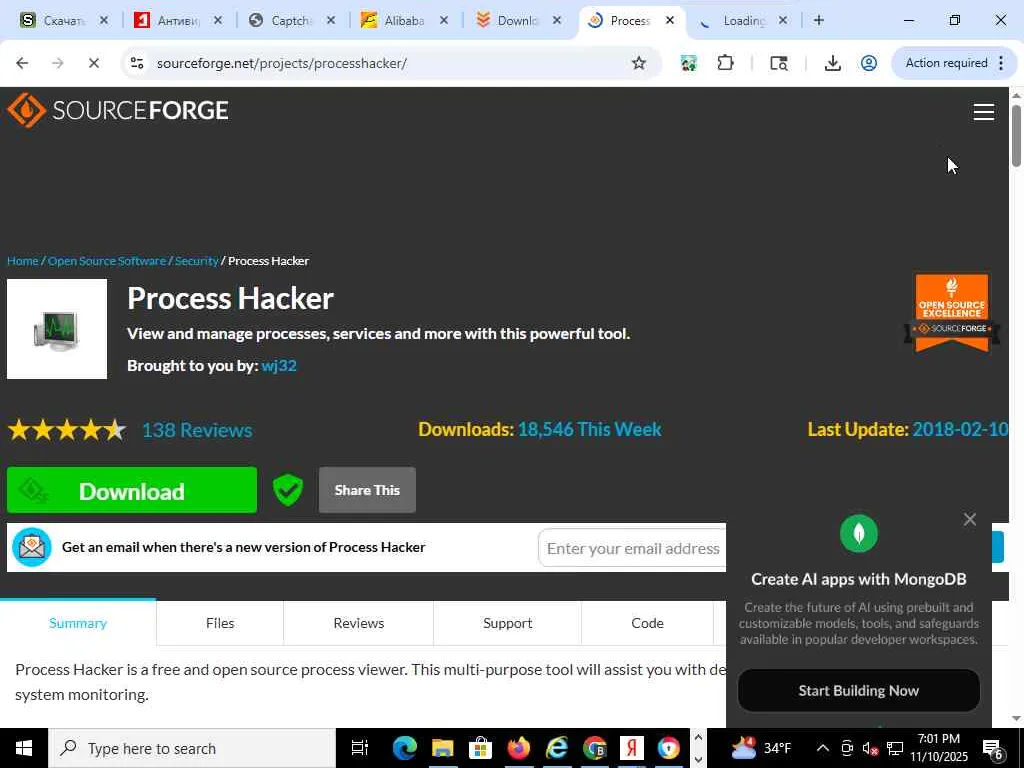Show hidden system tray icons
The image size is (1024, 768).
click(x=823, y=748)
